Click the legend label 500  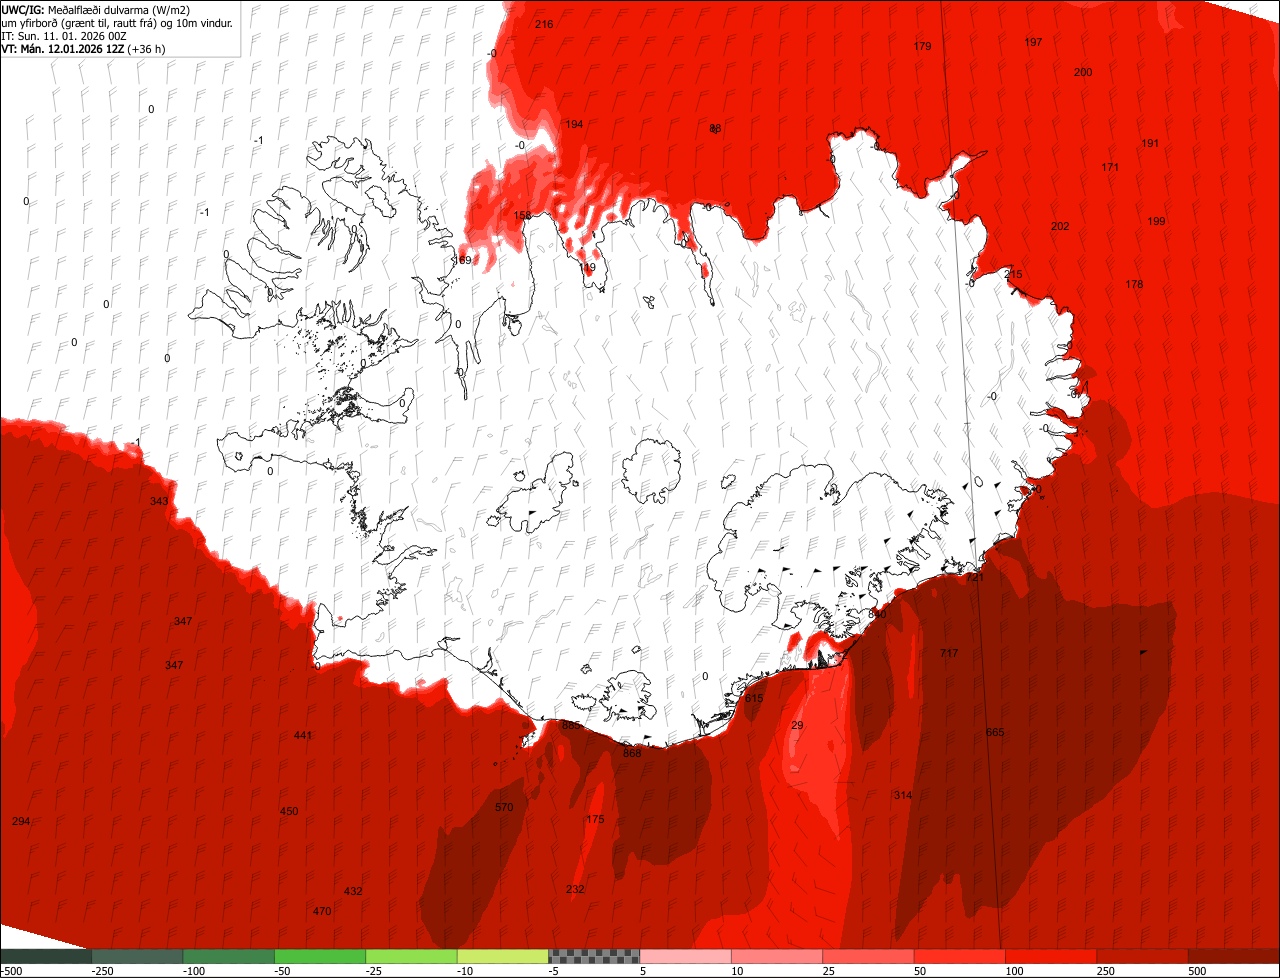pyautogui.click(x=1197, y=971)
